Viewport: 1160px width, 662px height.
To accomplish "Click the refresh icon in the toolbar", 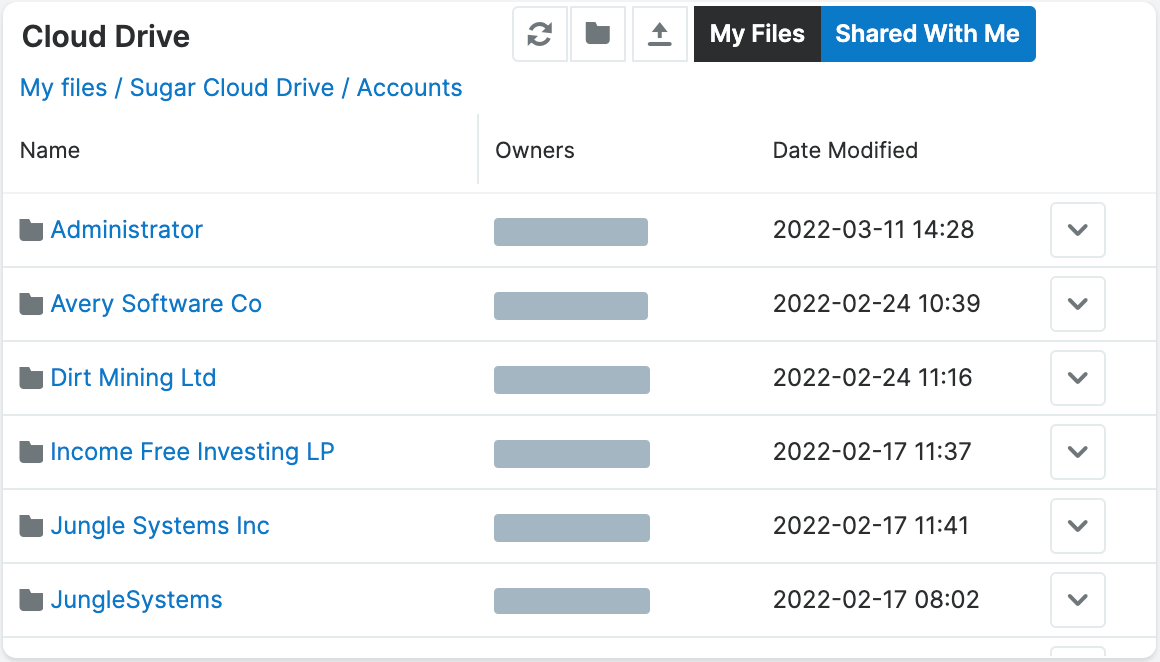I will (539, 33).
